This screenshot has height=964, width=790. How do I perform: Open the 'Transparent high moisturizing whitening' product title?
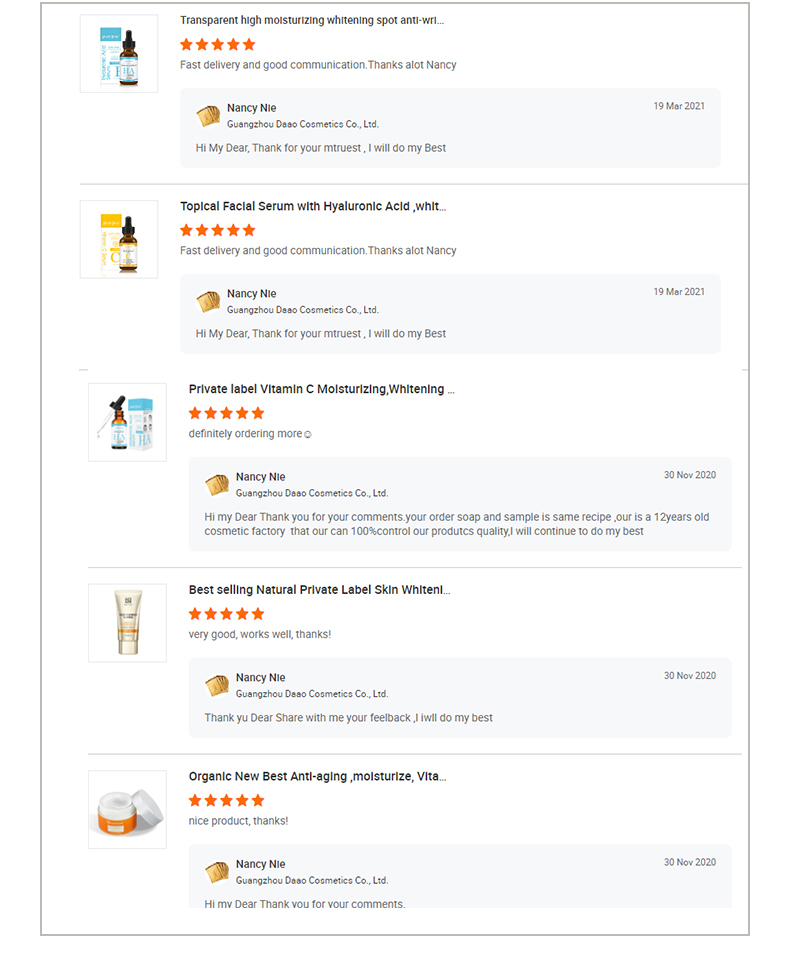312,20
